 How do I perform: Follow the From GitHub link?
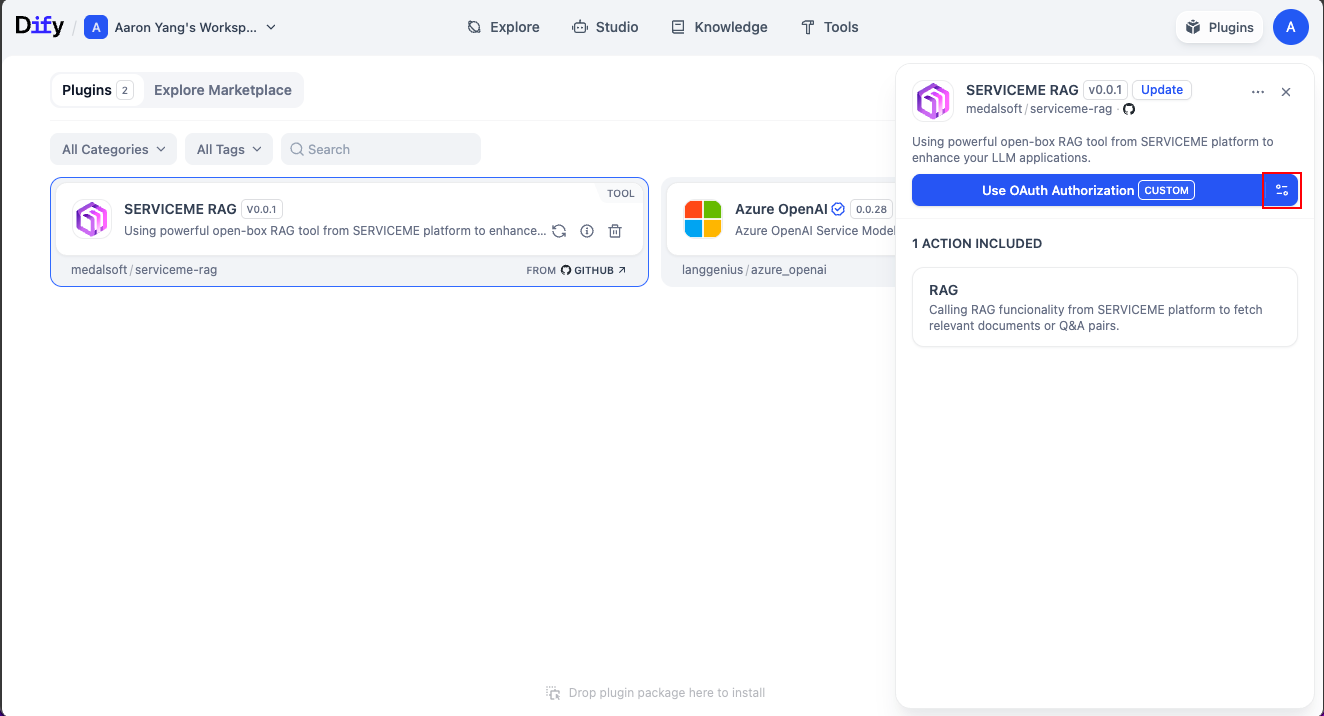coord(577,270)
